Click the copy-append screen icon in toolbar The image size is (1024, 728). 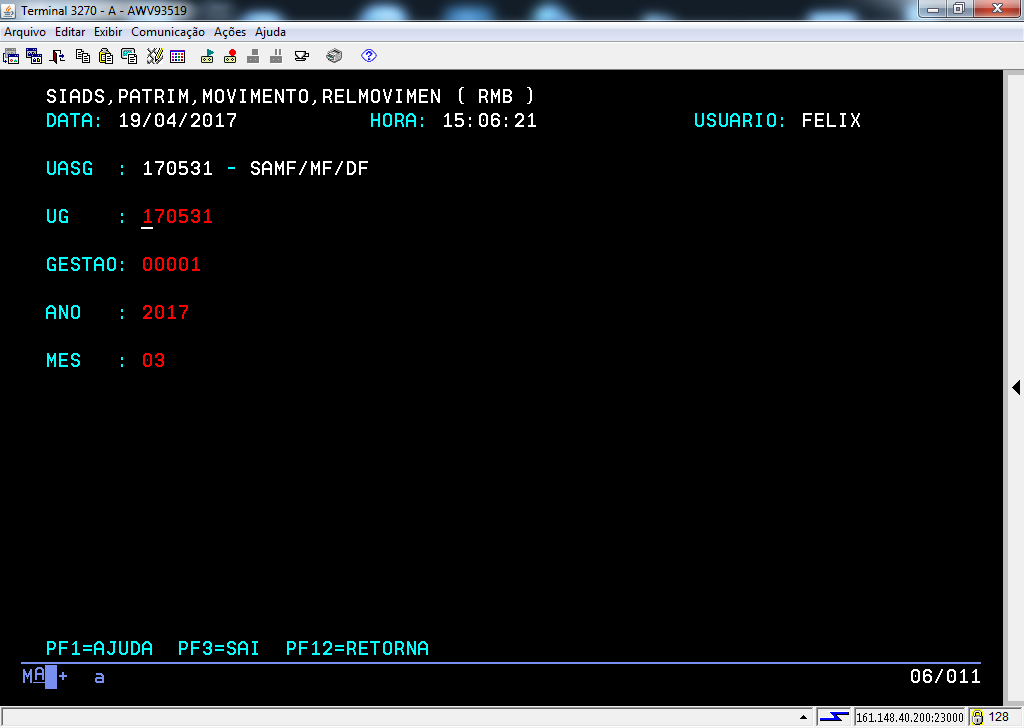[129, 56]
